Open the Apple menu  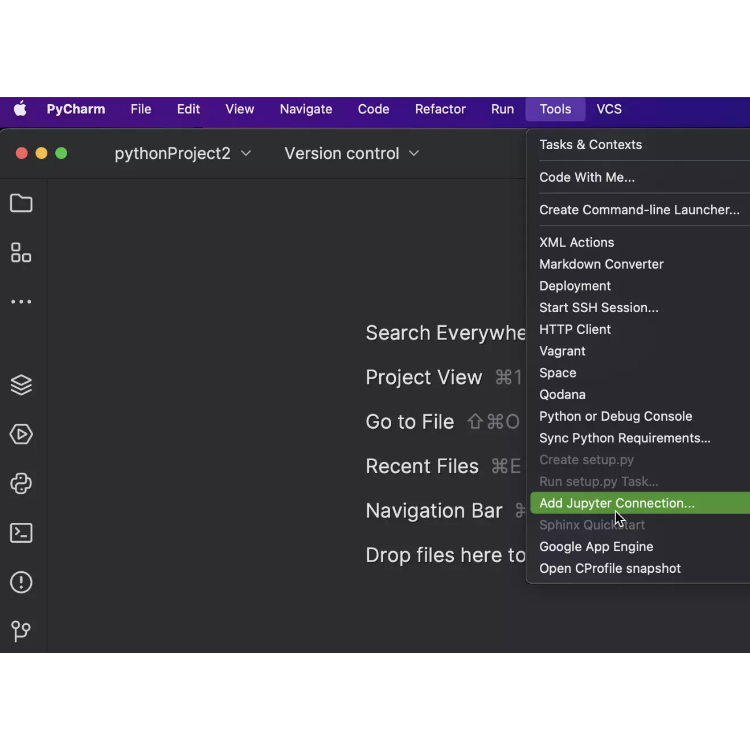[x=20, y=109]
